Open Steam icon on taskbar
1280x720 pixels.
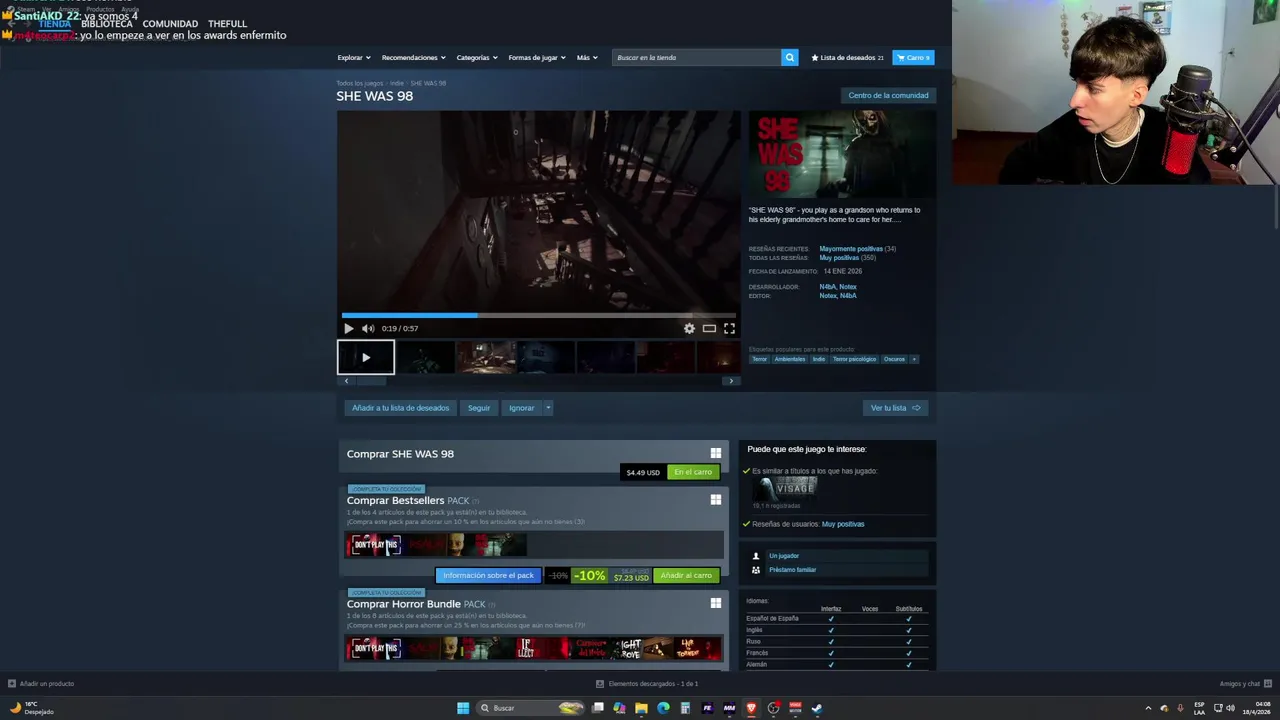coord(817,708)
